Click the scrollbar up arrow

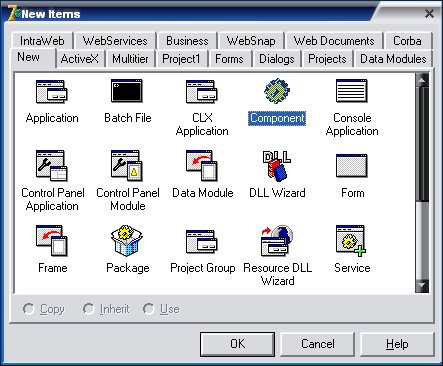pos(422,80)
